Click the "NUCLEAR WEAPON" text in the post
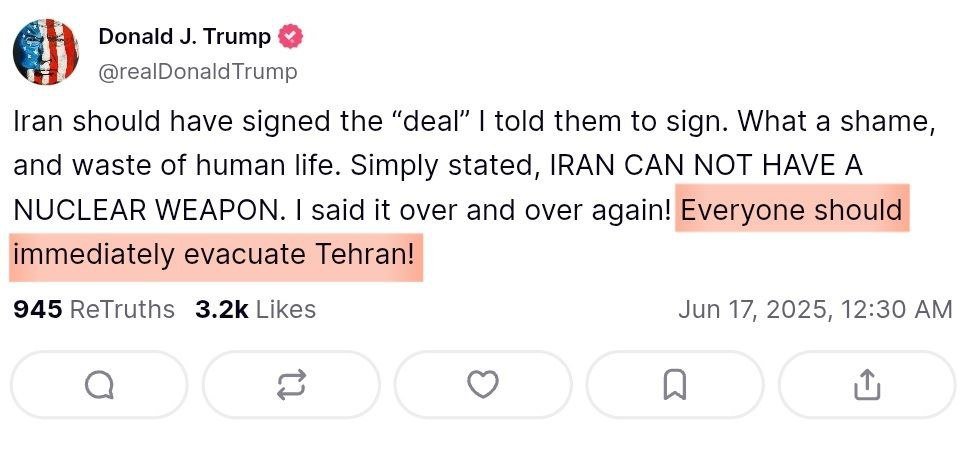 pyautogui.click(x=149, y=210)
